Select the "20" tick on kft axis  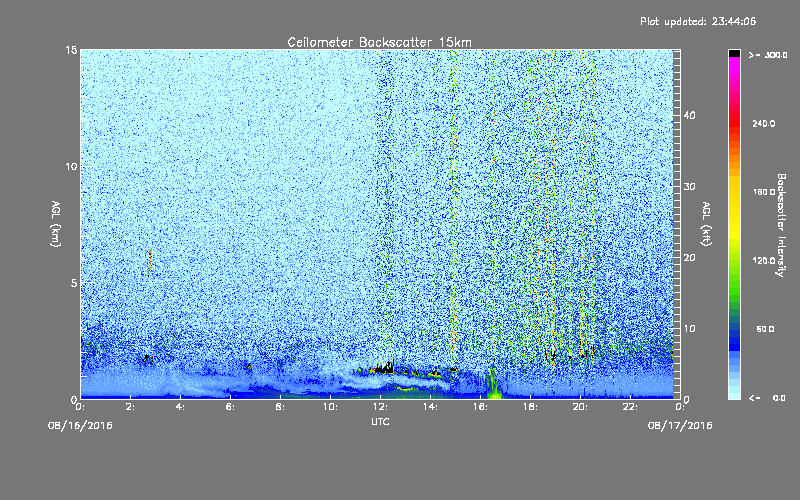click(x=689, y=258)
